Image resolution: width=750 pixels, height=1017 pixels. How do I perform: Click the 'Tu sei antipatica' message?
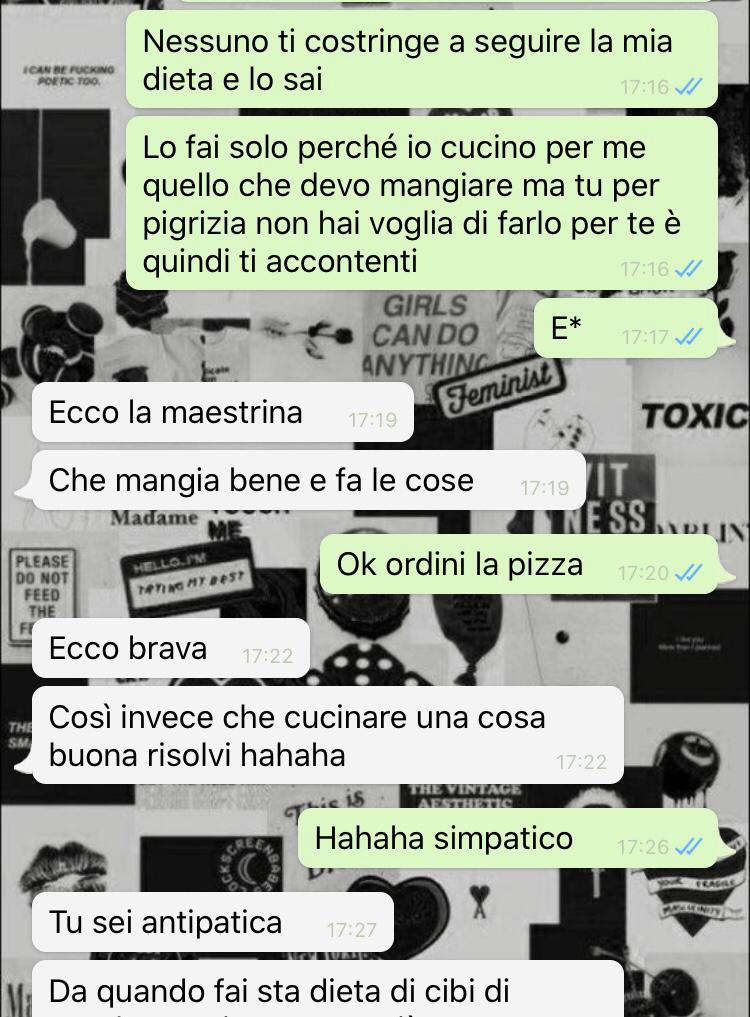(x=213, y=923)
